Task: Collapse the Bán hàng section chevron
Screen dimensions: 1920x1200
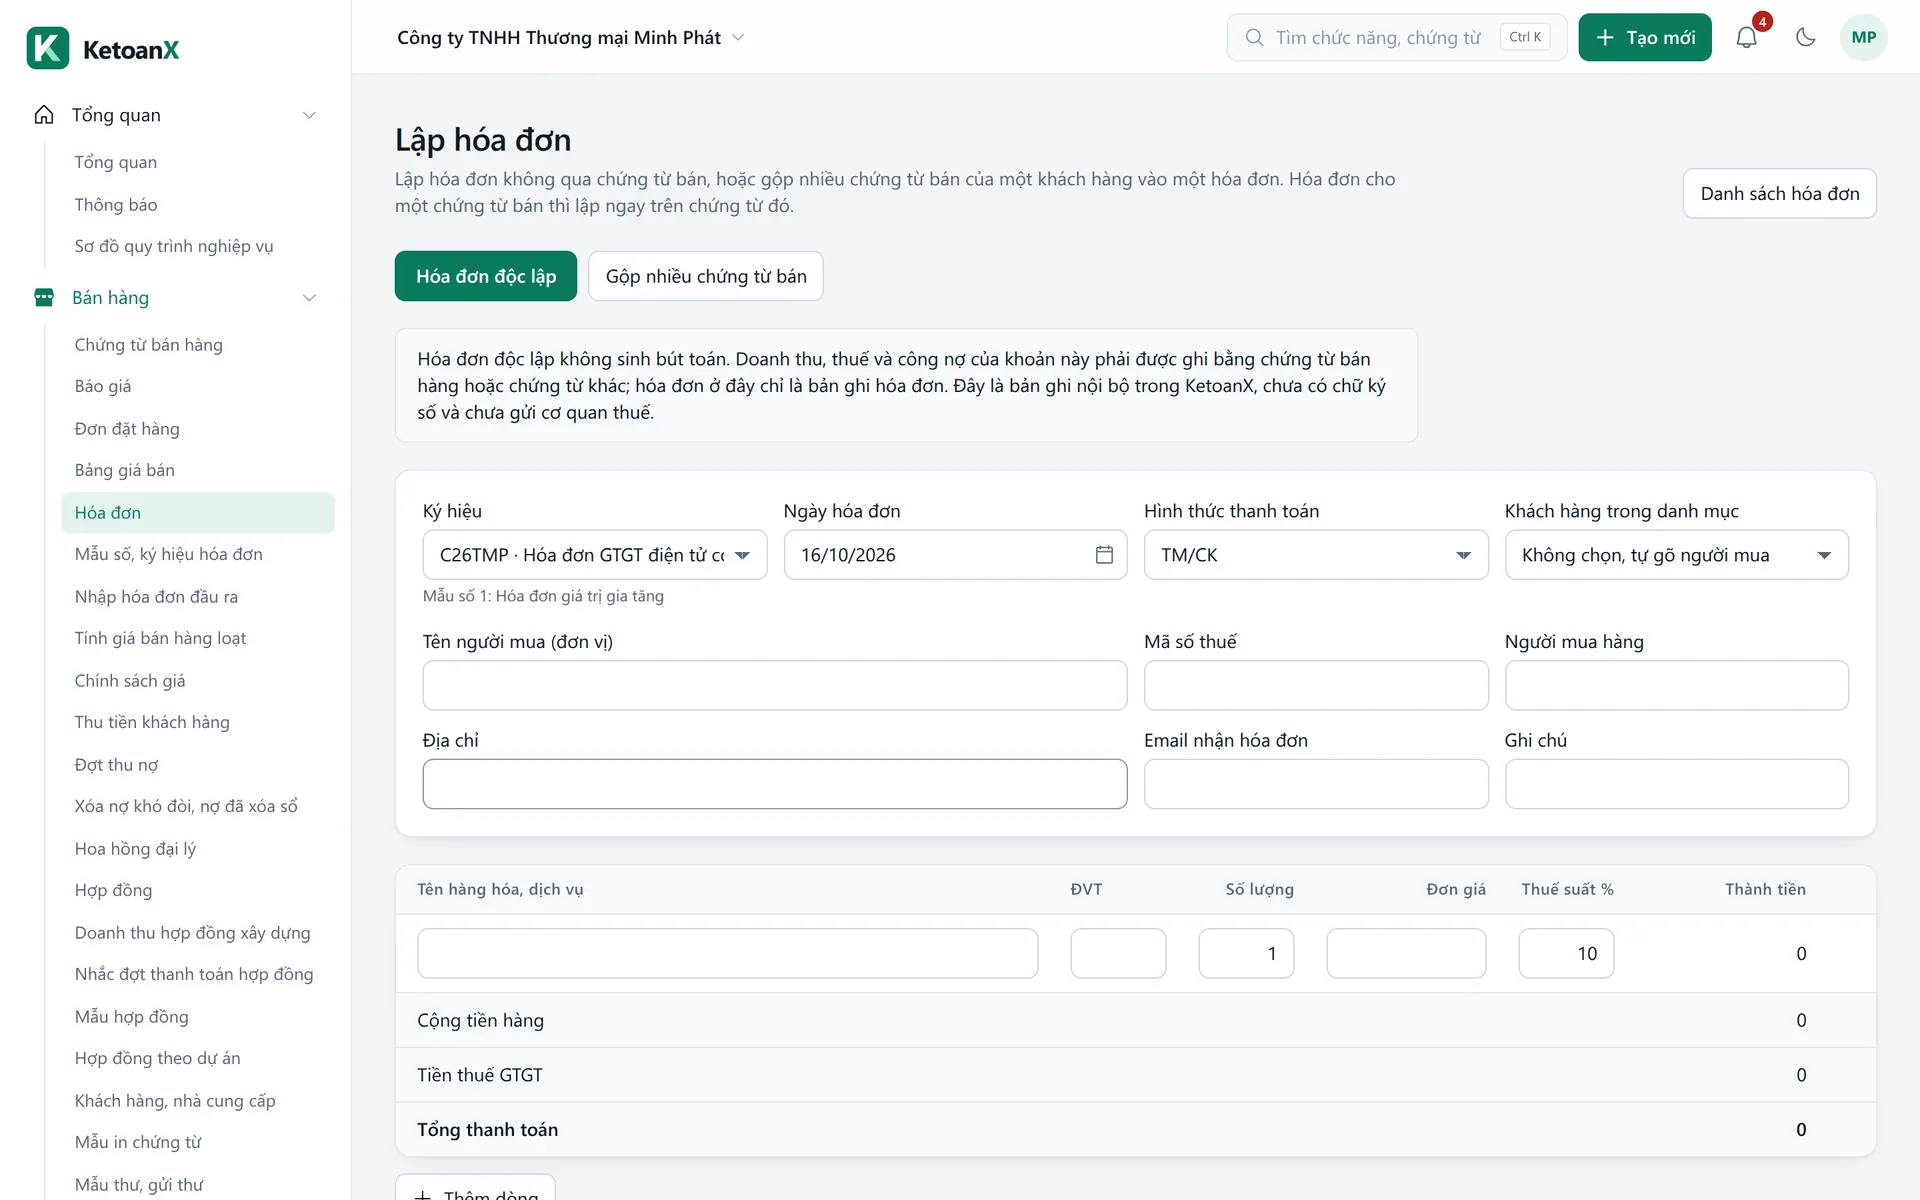Action: coord(309,297)
